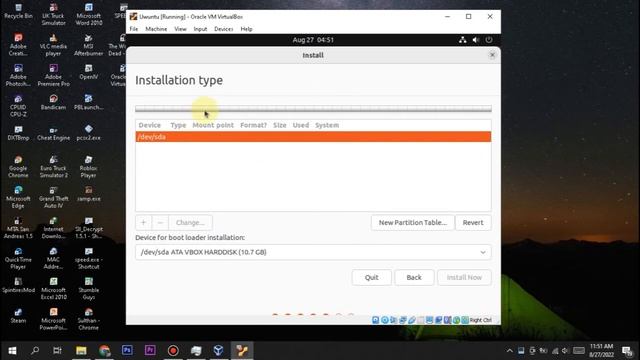Click the Back button

414,277
